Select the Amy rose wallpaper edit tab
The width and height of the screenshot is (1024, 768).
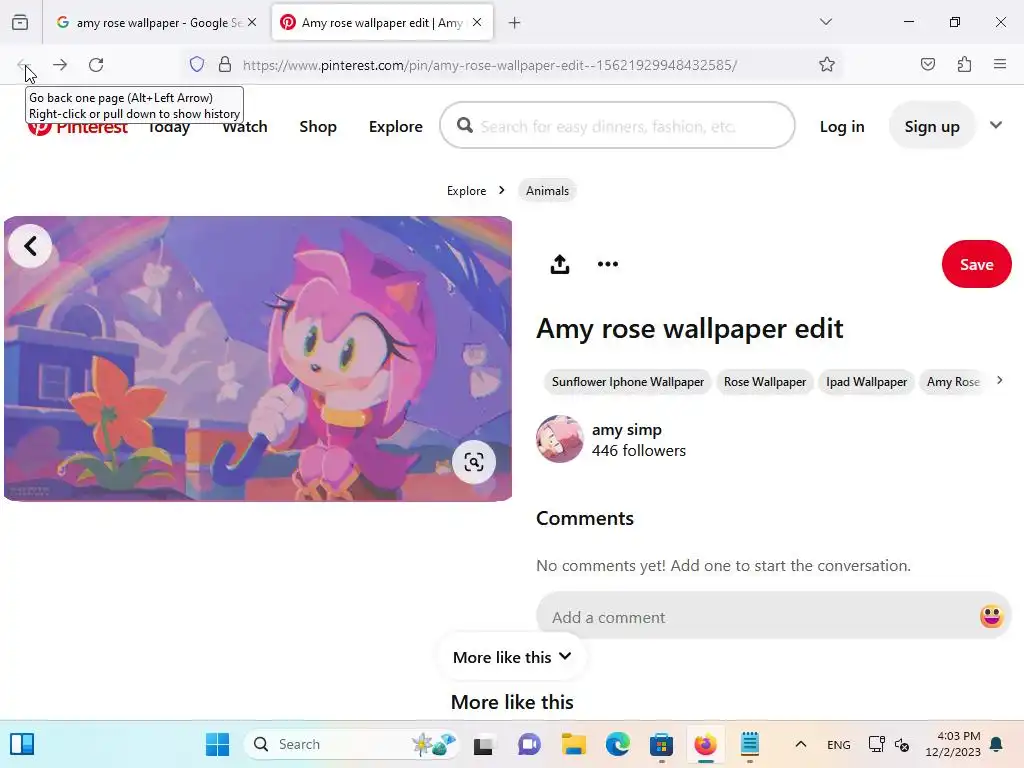[382, 22]
